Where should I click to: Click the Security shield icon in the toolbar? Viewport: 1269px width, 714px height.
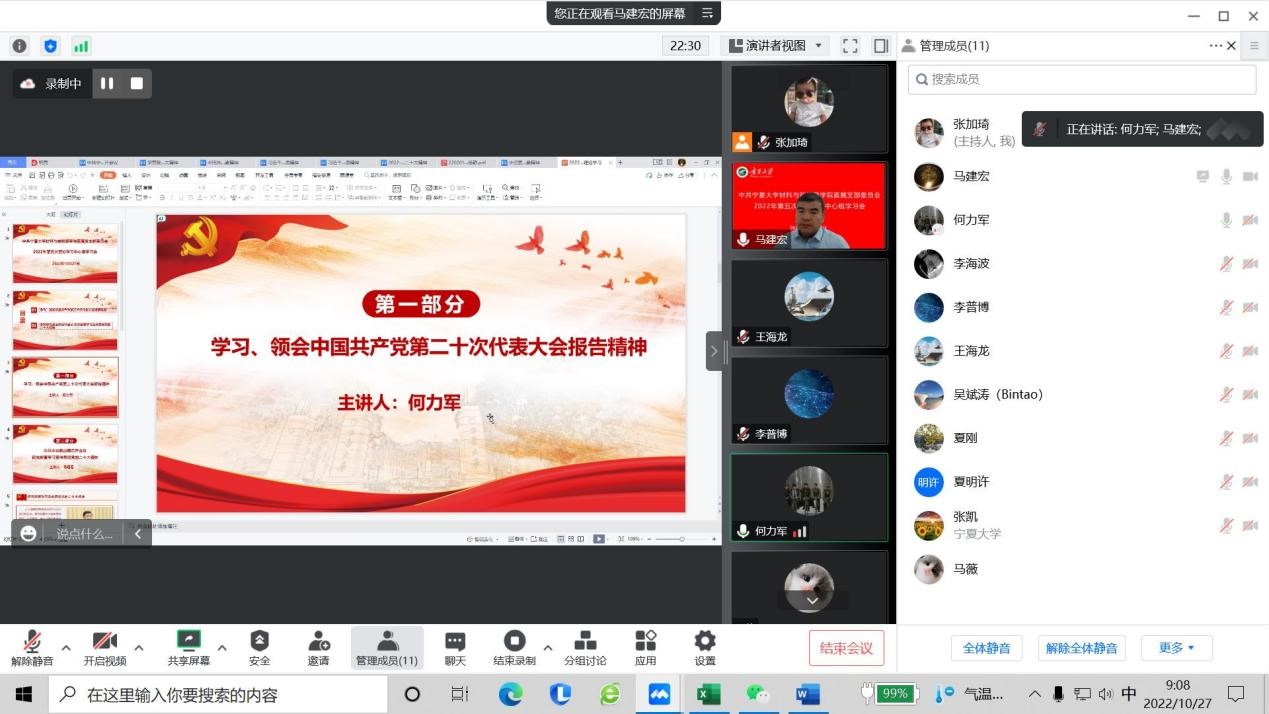click(259, 647)
